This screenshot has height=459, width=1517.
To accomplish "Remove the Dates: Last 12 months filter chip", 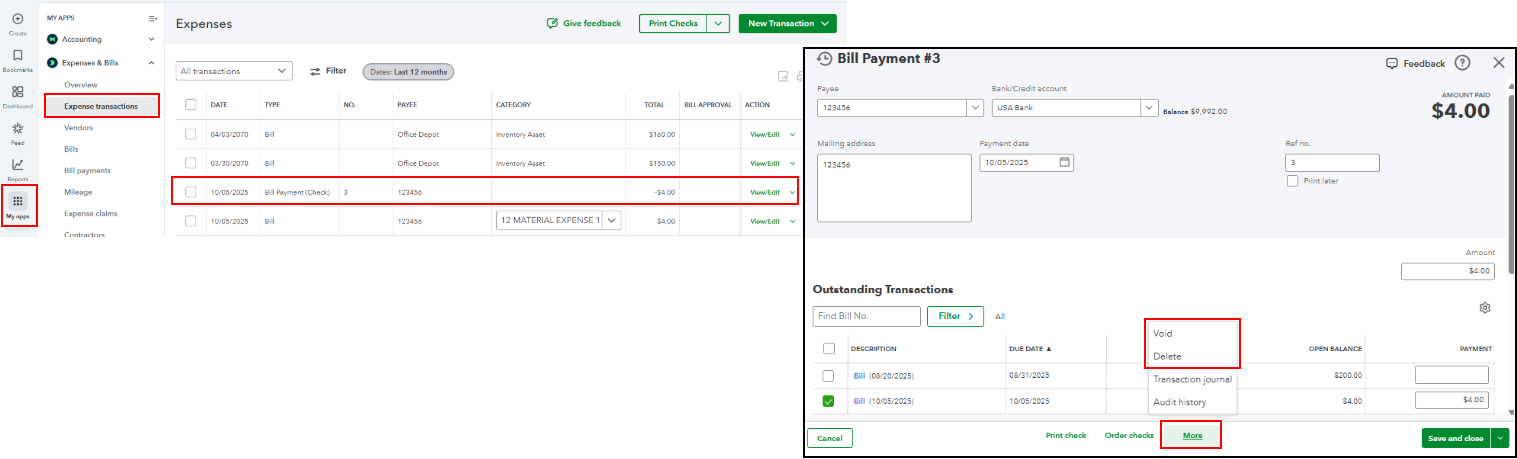I will click(x=408, y=71).
